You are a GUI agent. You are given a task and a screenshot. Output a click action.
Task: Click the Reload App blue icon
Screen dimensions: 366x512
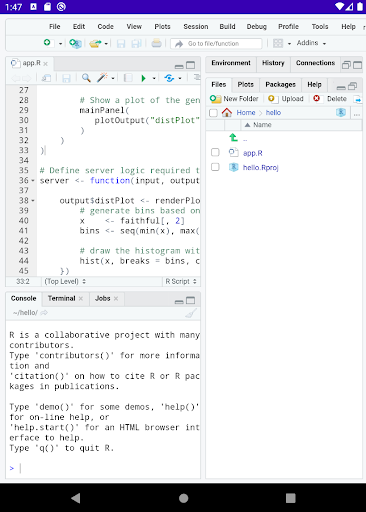coord(169,78)
